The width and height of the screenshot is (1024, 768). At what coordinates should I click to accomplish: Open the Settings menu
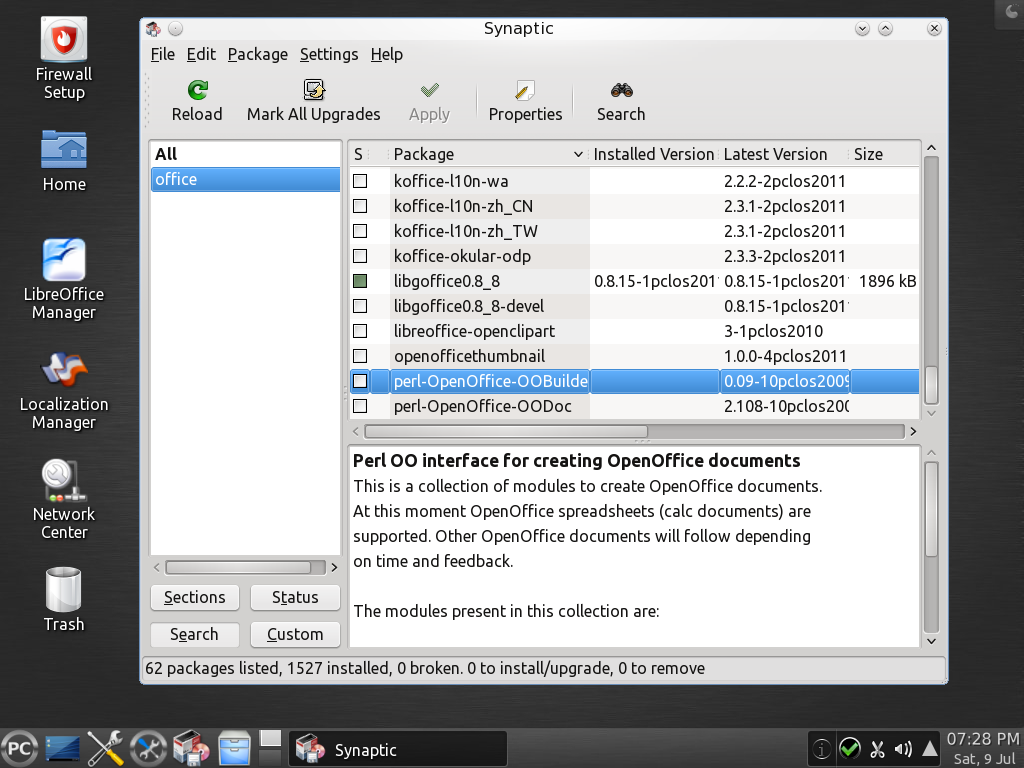coord(329,54)
